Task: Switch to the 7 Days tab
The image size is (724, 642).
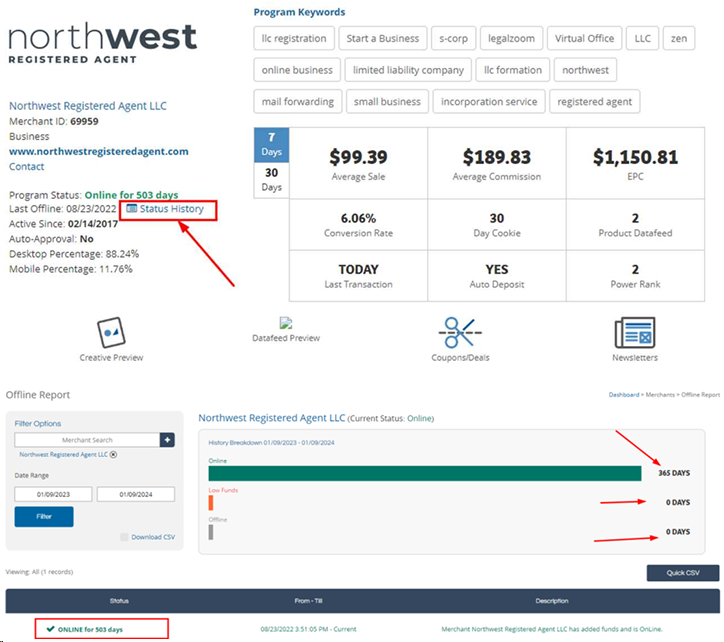Action: 272,145
